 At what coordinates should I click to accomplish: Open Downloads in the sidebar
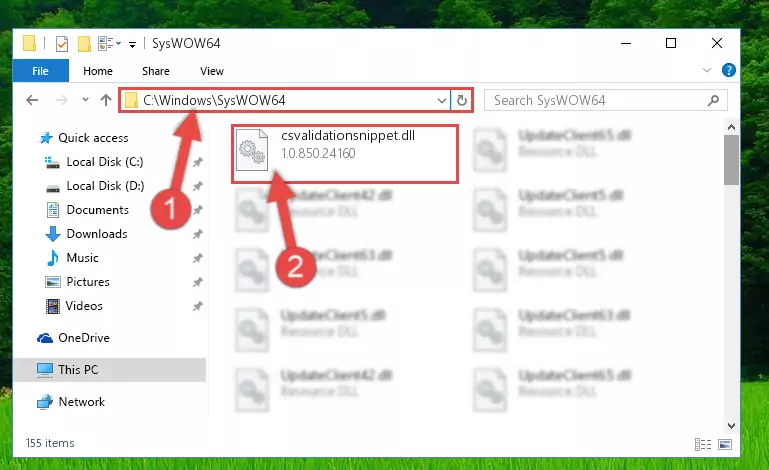(x=97, y=234)
